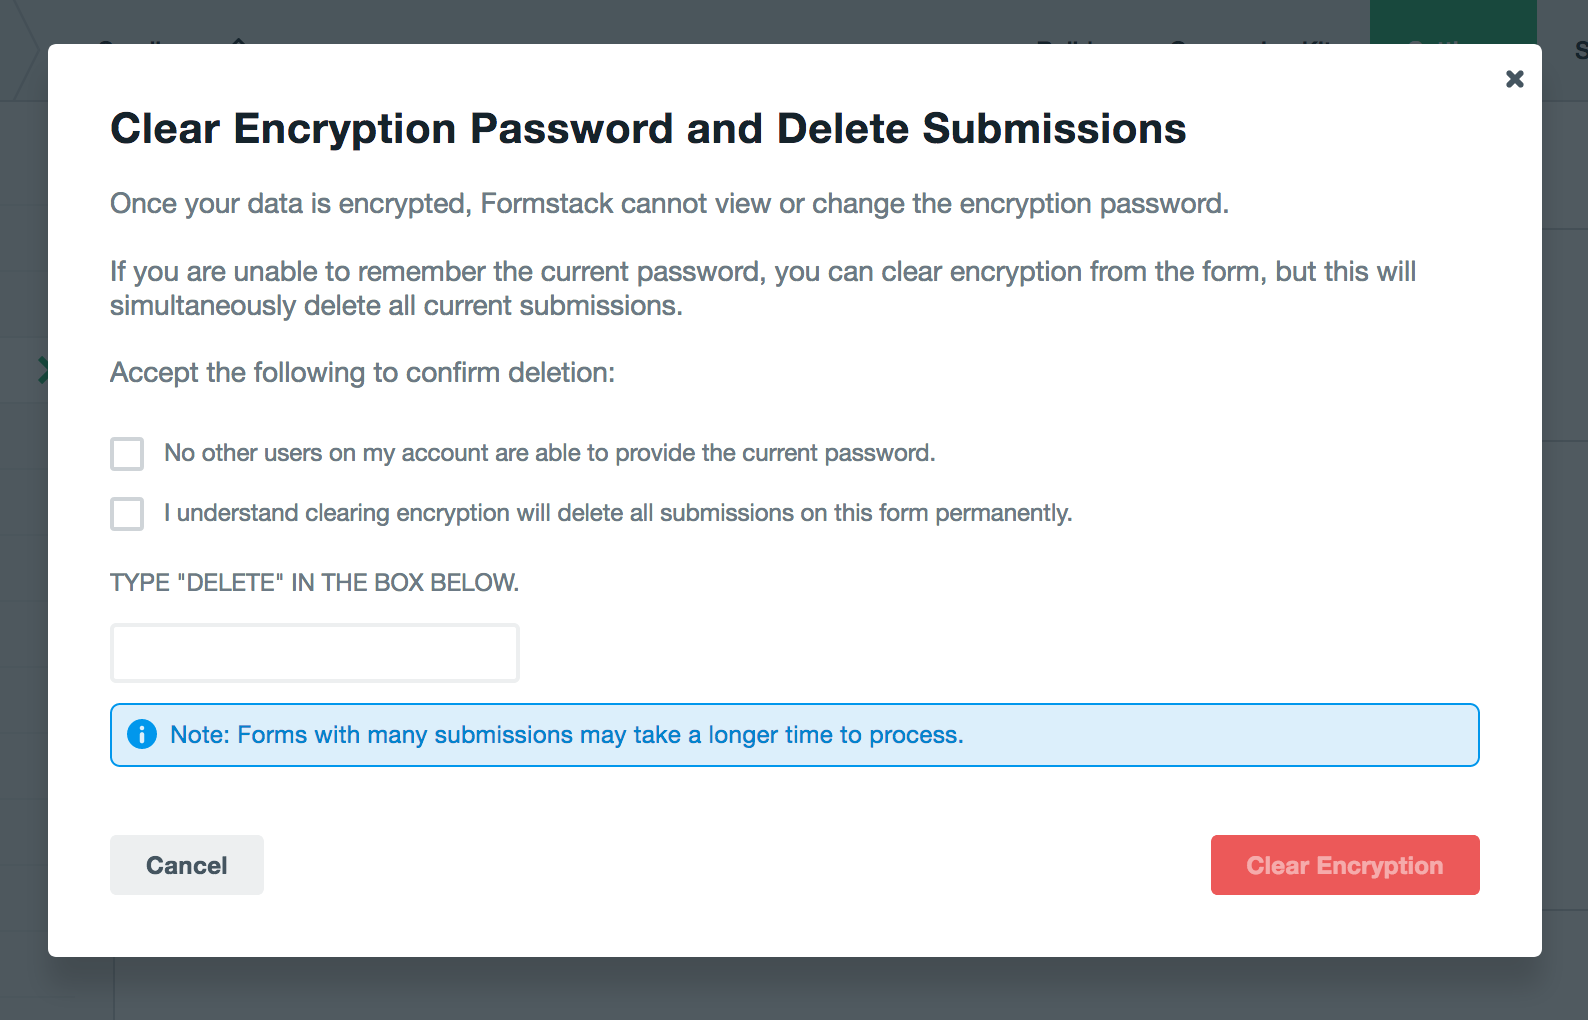
Task: Select the dimmed green tab behind the dialog
Action: (x=1452, y=22)
